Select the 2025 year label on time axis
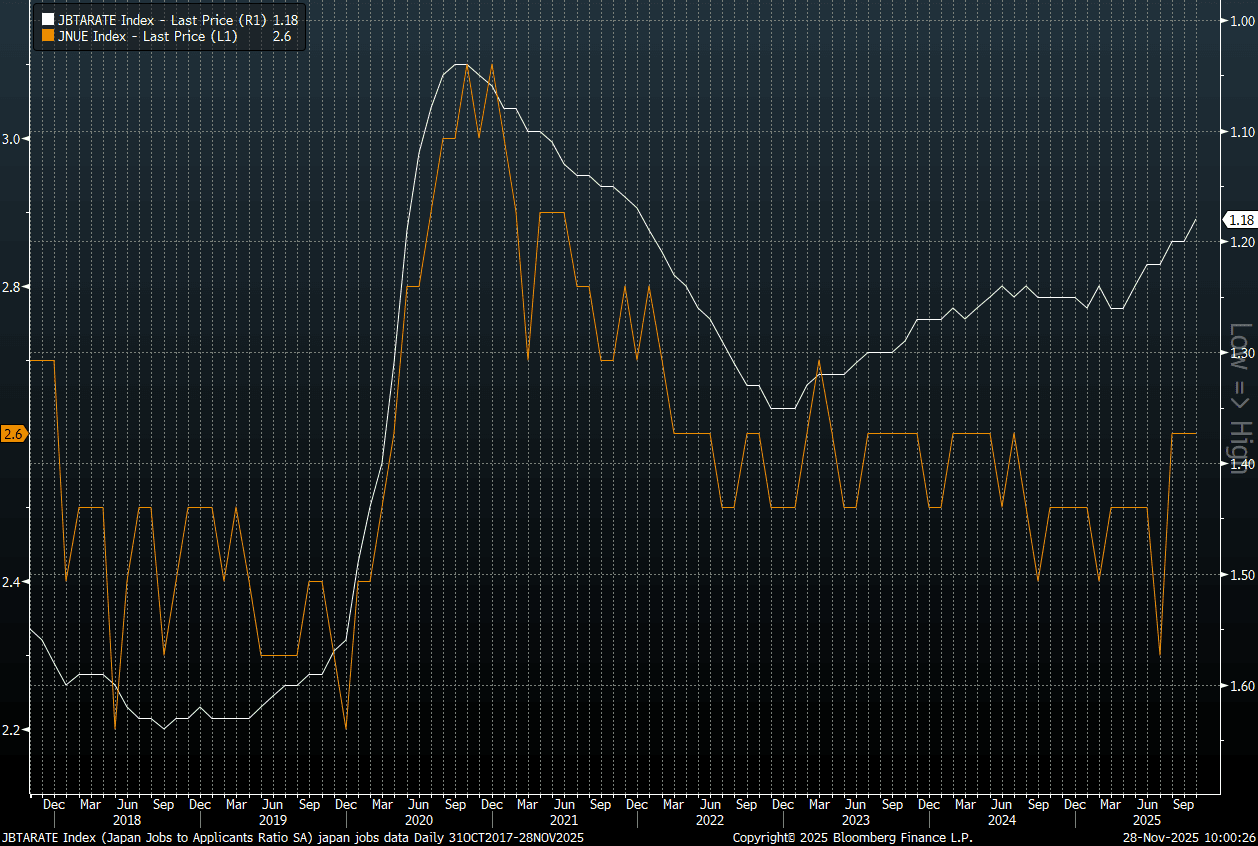 1146,820
